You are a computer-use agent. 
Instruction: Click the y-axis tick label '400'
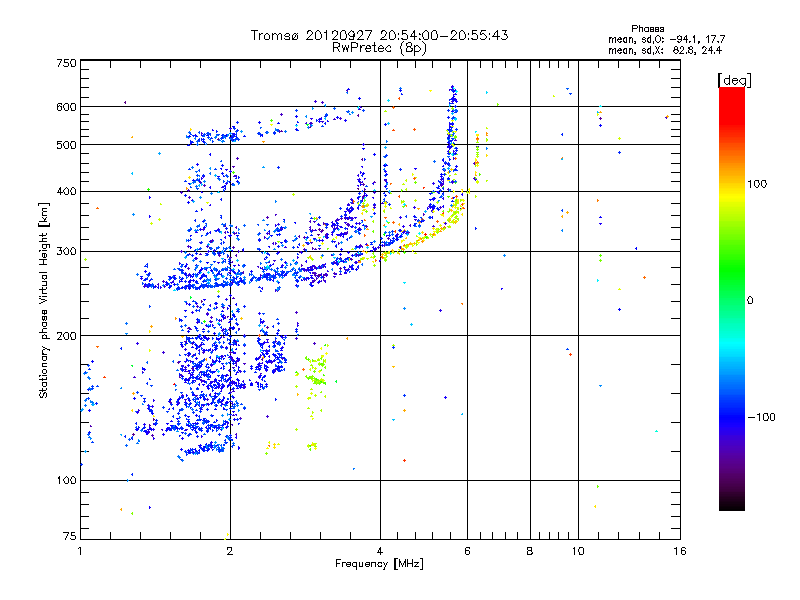[66, 192]
